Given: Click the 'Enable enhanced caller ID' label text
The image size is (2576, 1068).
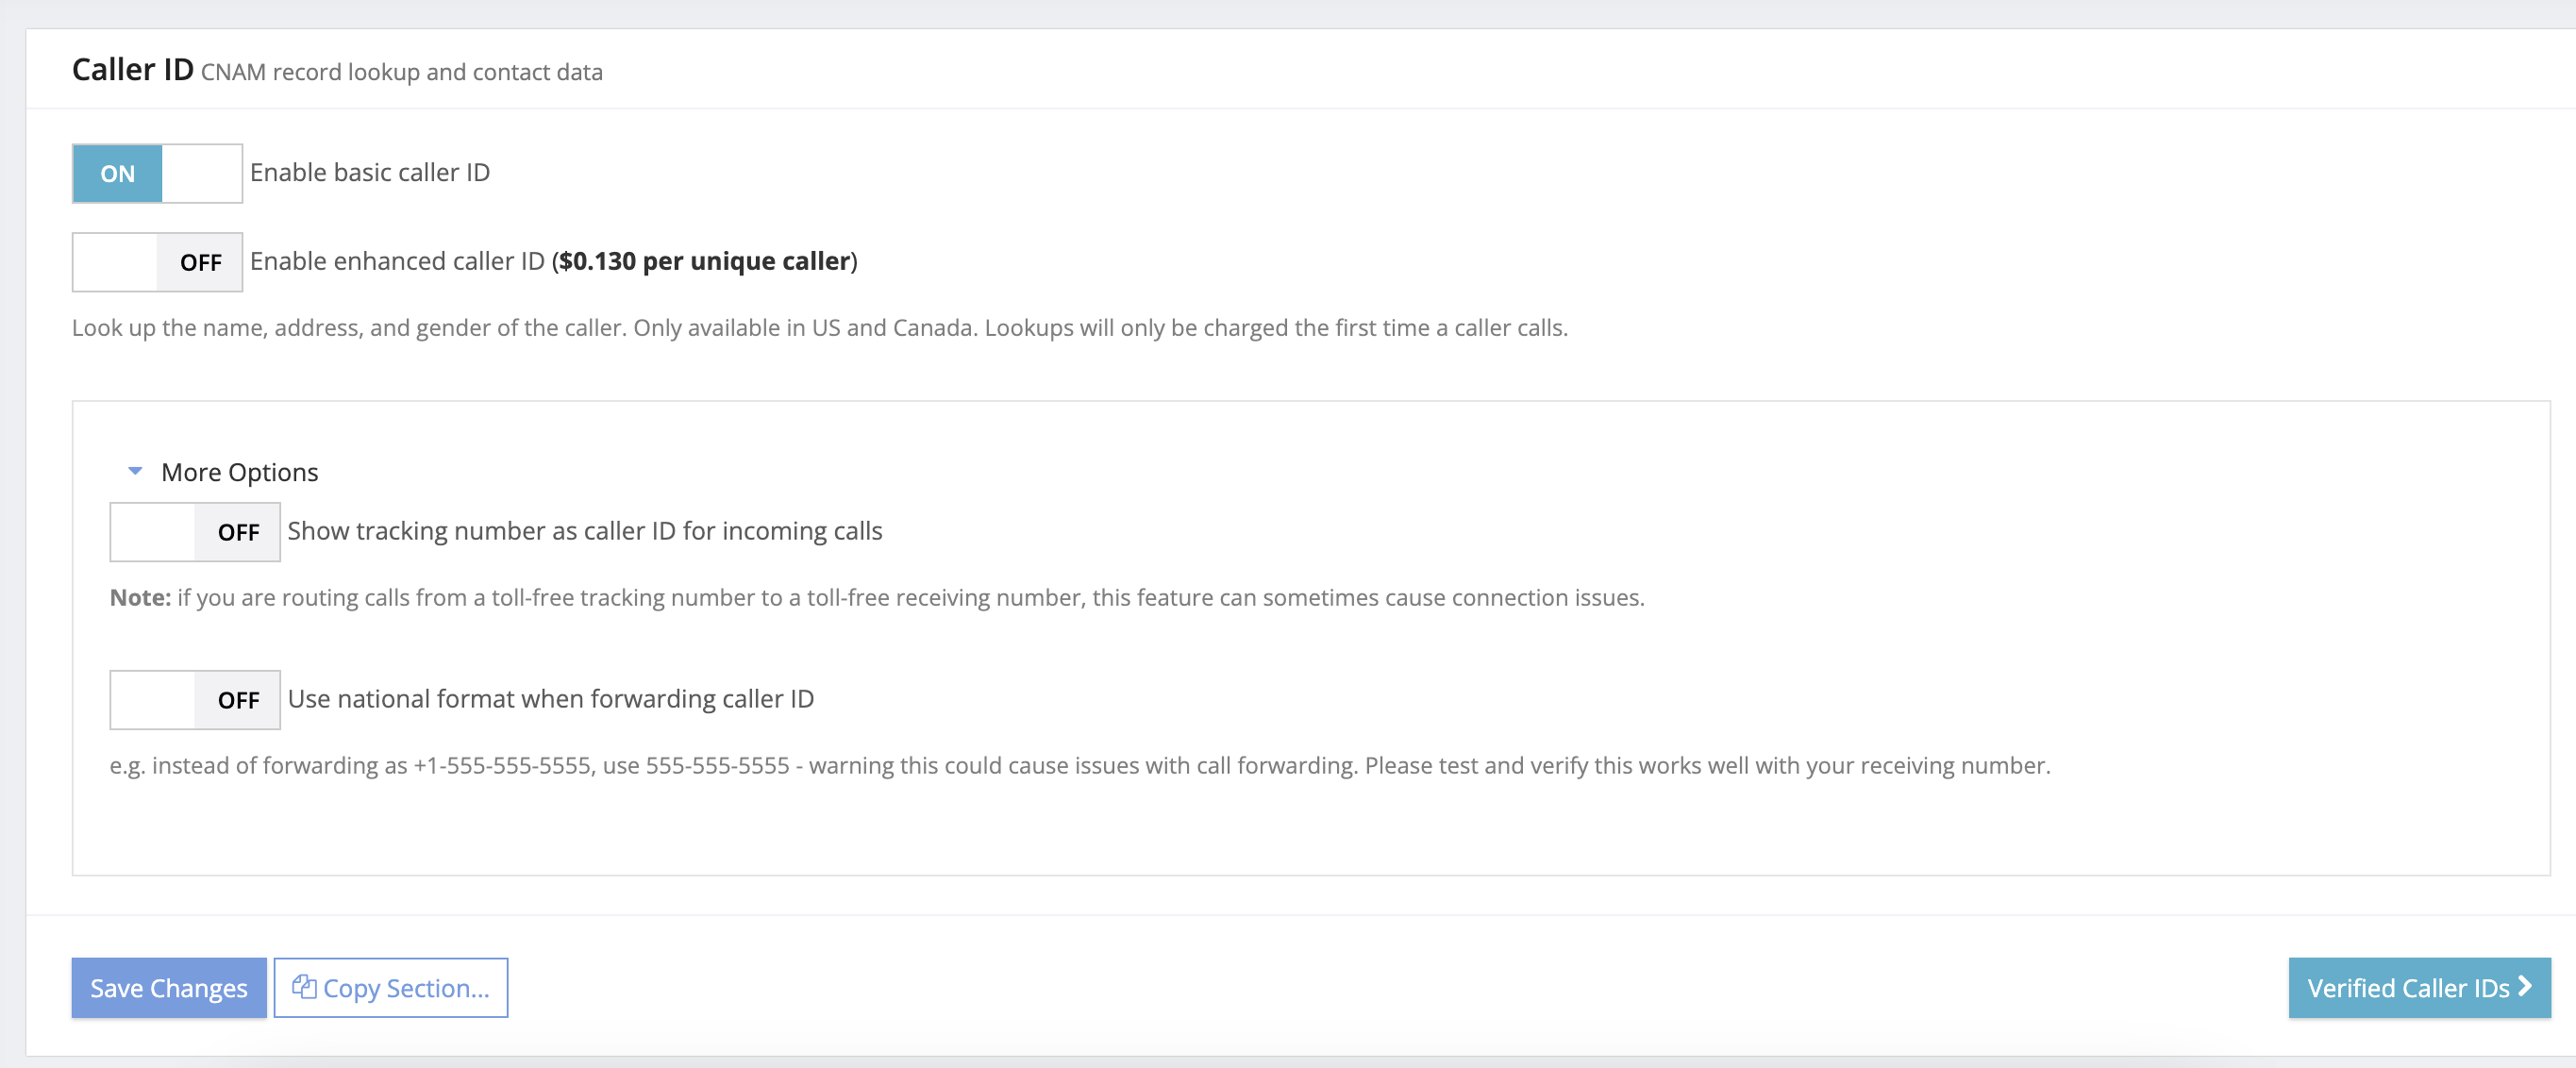Looking at the screenshot, I should tap(397, 261).
